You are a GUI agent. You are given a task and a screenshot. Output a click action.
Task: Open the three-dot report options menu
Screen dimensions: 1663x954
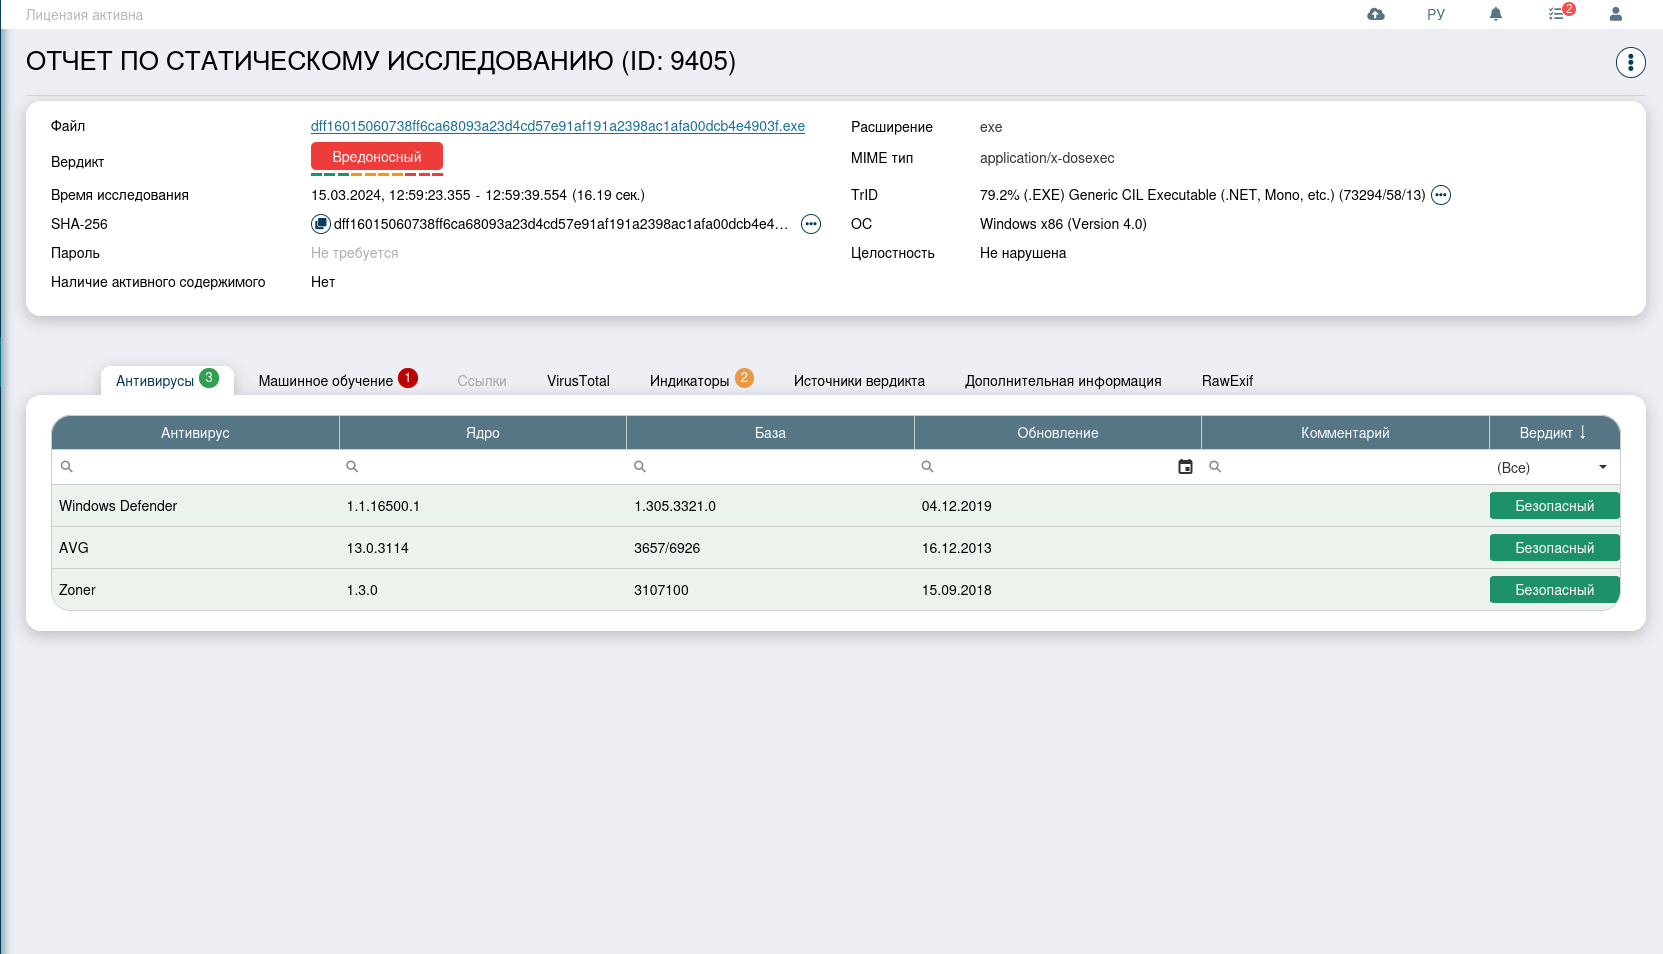click(x=1630, y=63)
